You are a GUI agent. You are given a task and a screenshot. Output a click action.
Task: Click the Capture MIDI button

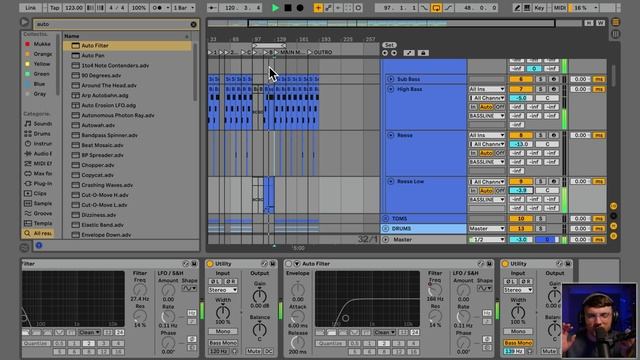pos(348,8)
